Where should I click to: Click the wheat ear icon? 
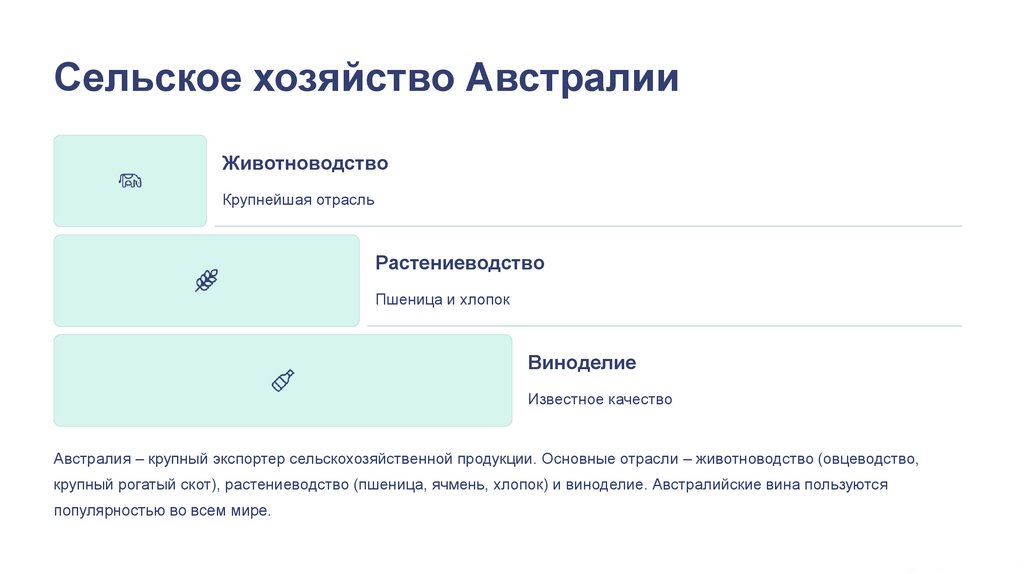(x=206, y=280)
